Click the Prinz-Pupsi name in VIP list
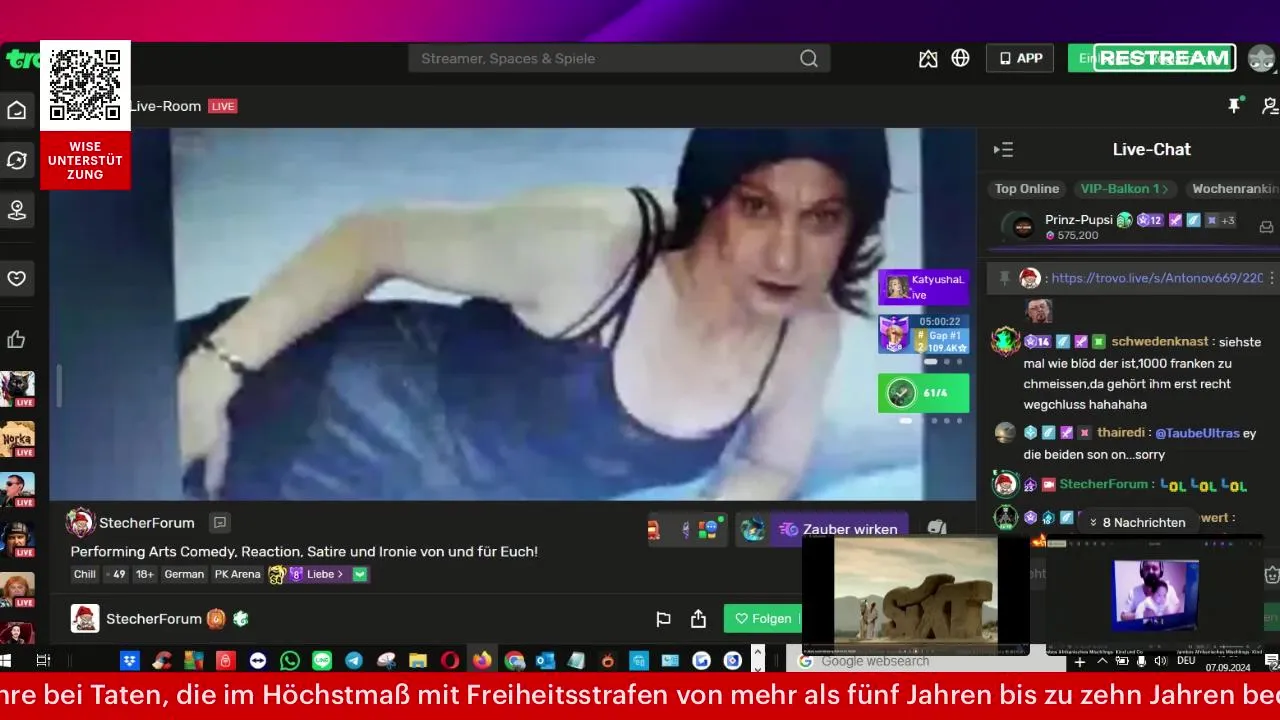This screenshot has width=1280, height=720. (1078, 220)
